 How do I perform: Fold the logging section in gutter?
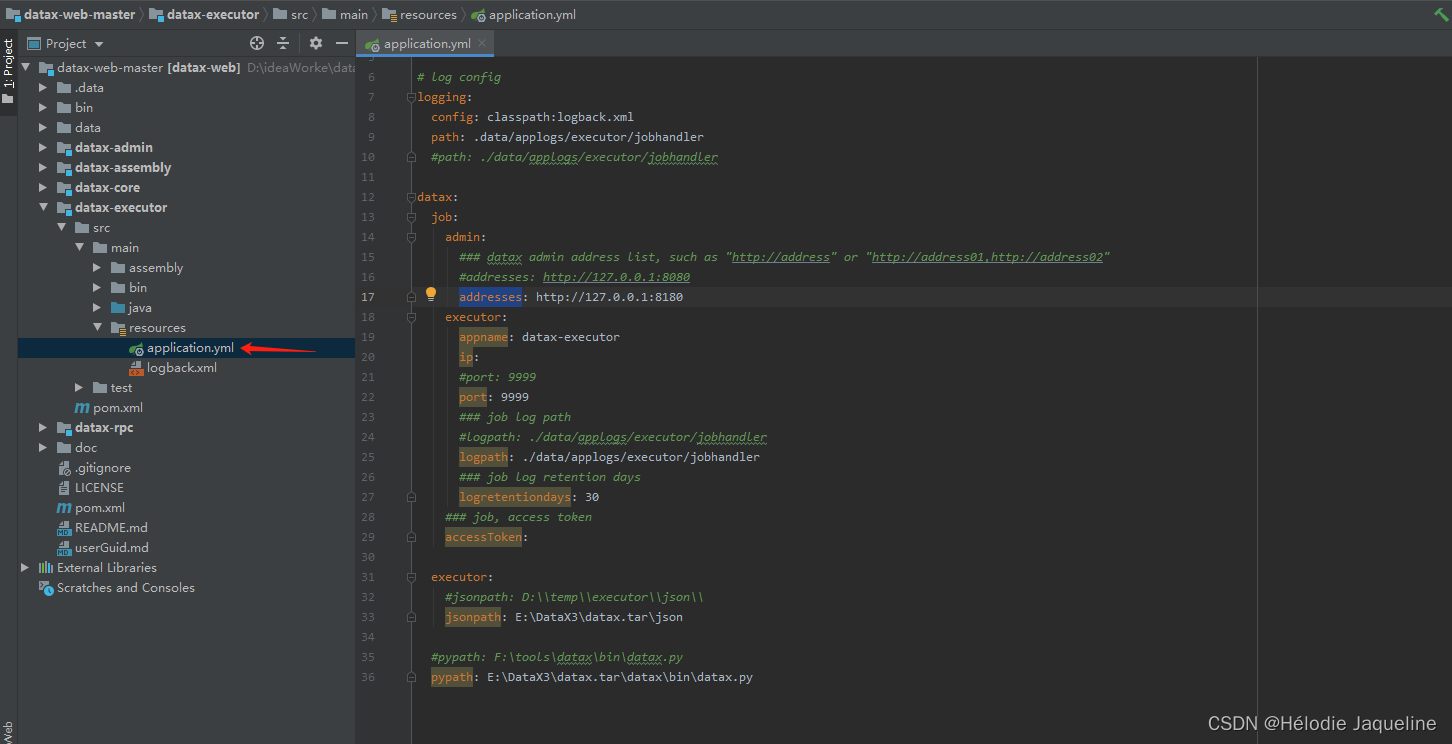pos(410,97)
